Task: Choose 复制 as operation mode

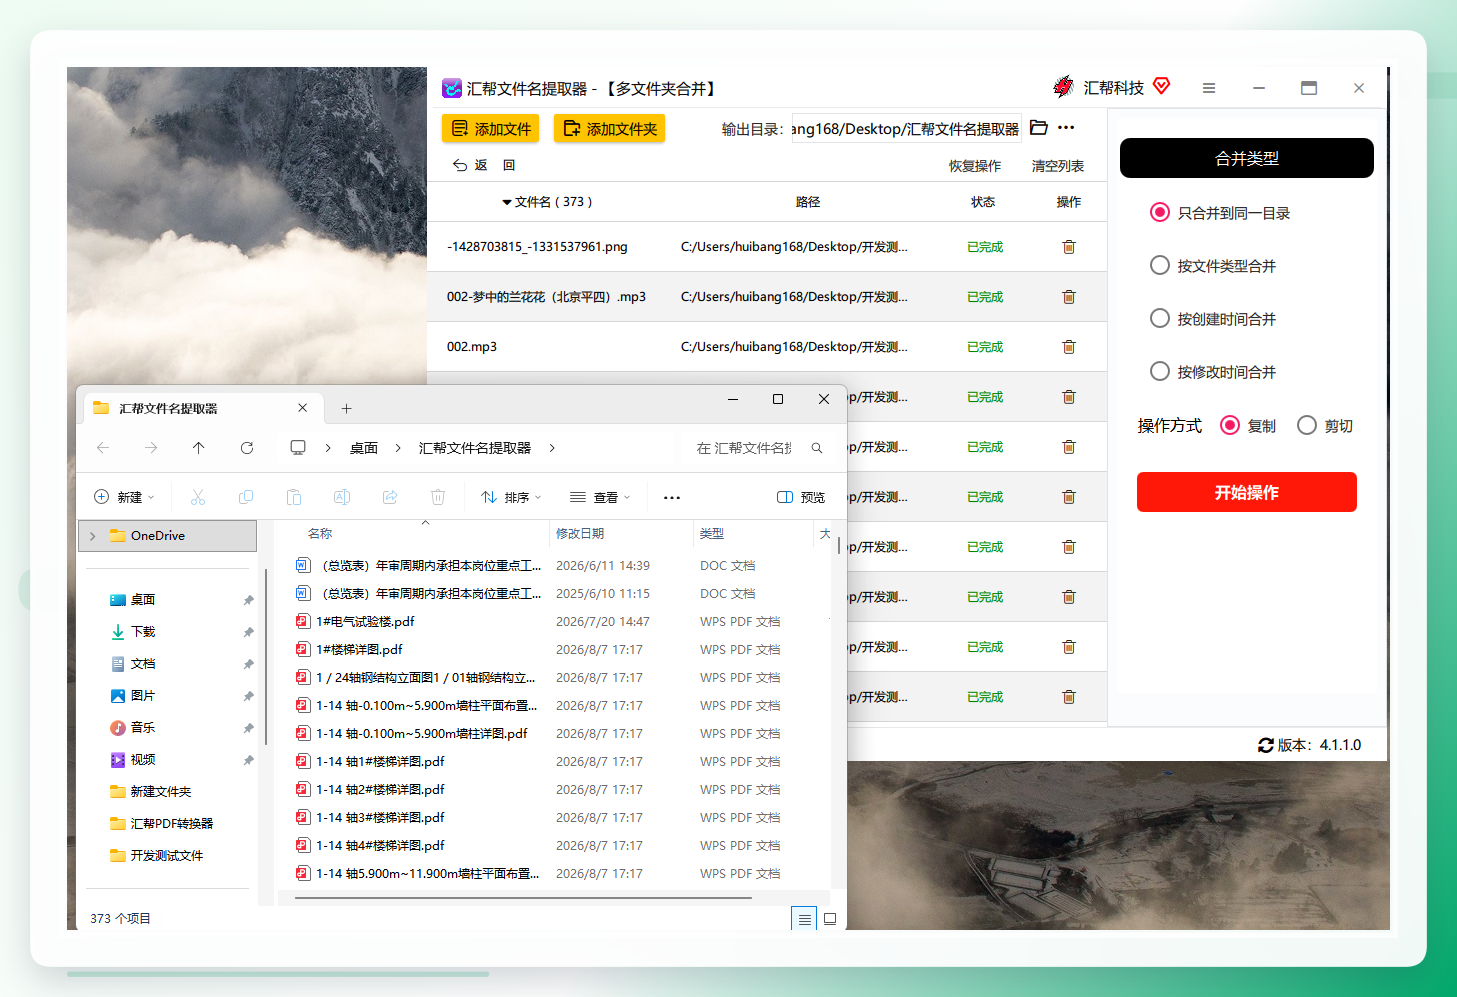Action: pyautogui.click(x=1230, y=425)
